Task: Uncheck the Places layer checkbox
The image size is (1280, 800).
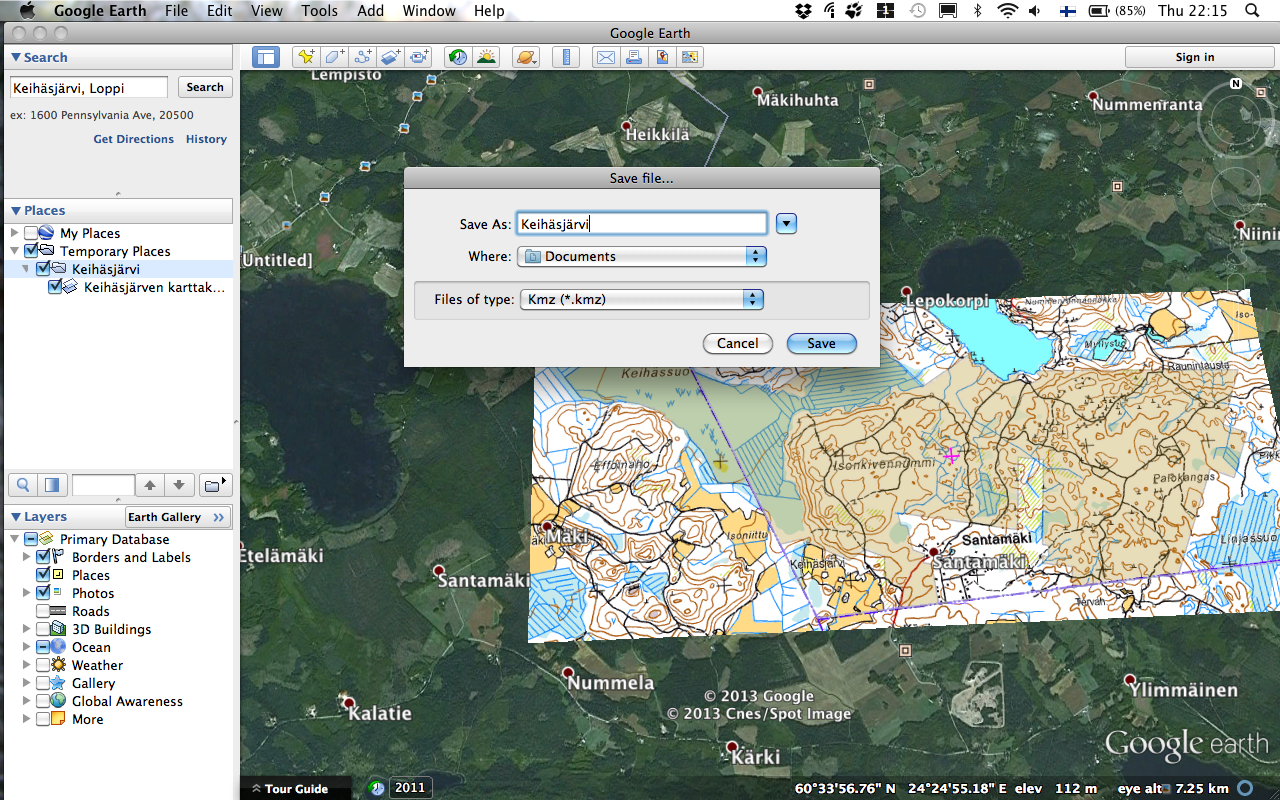Action: click(x=43, y=575)
